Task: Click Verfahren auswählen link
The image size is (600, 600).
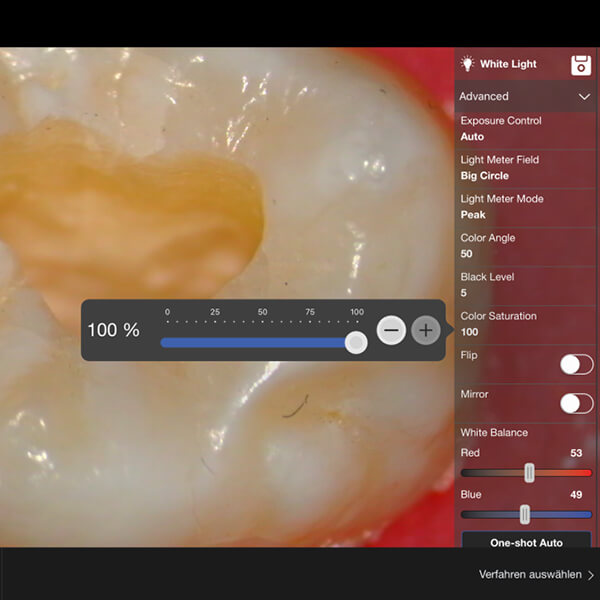Action: point(530,574)
